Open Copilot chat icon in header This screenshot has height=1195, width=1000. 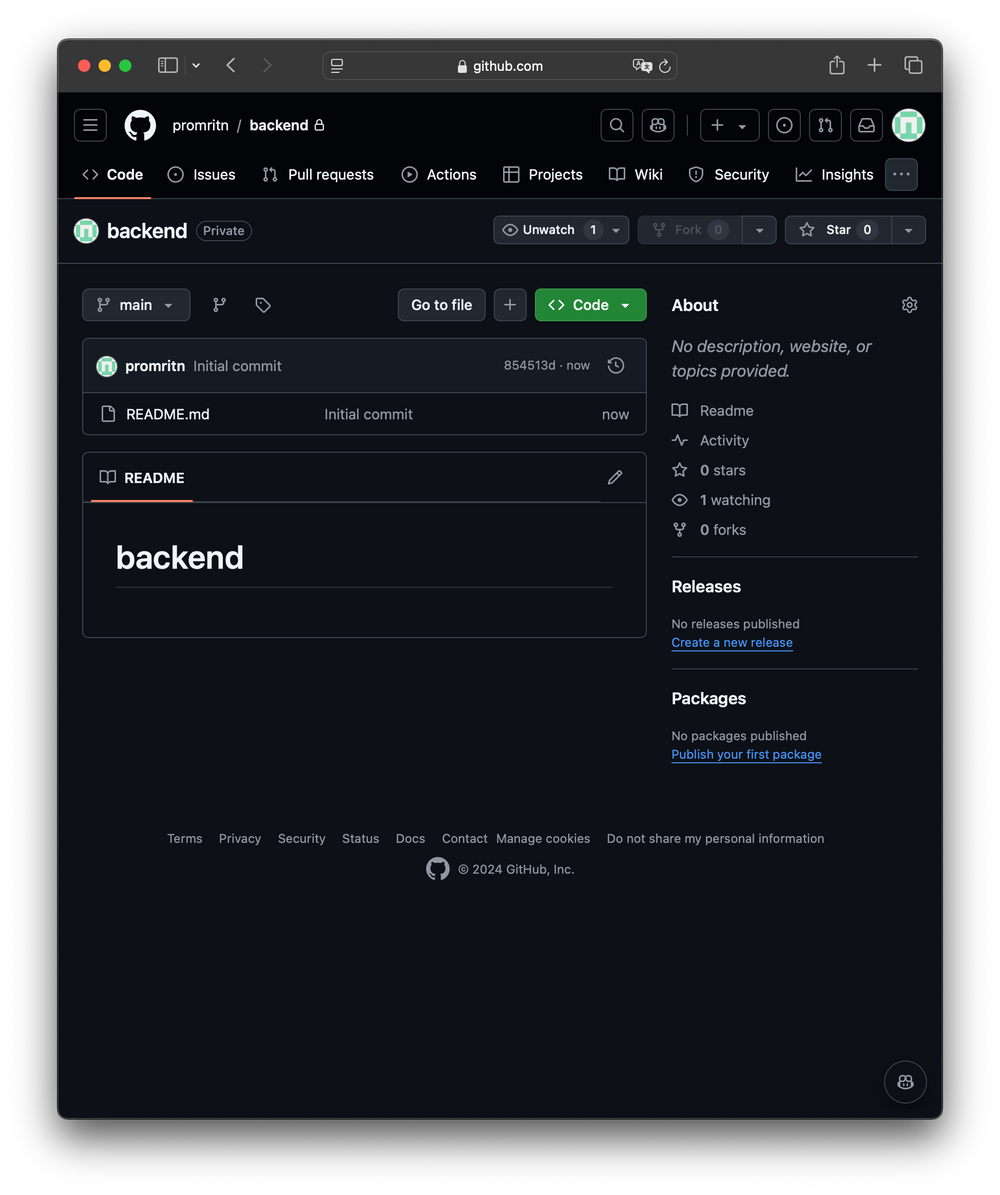click(658, 125)
